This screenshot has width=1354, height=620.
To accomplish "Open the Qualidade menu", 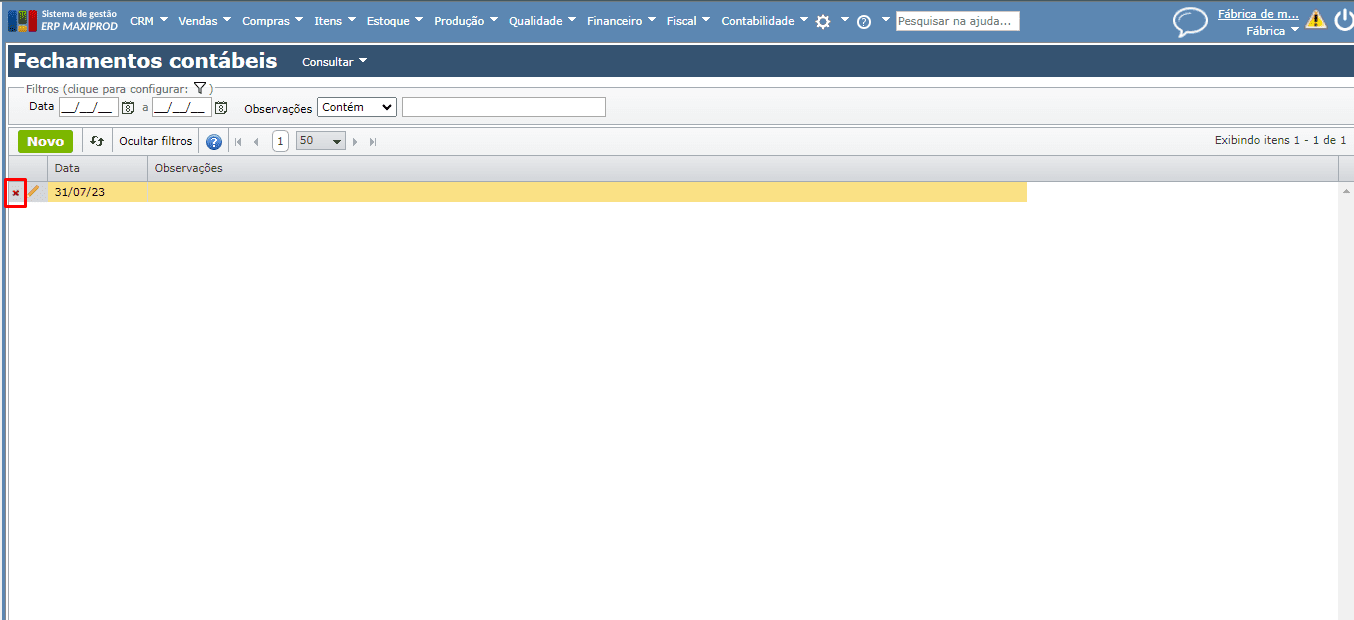I will pyautogui.click(x=542, y=21).
